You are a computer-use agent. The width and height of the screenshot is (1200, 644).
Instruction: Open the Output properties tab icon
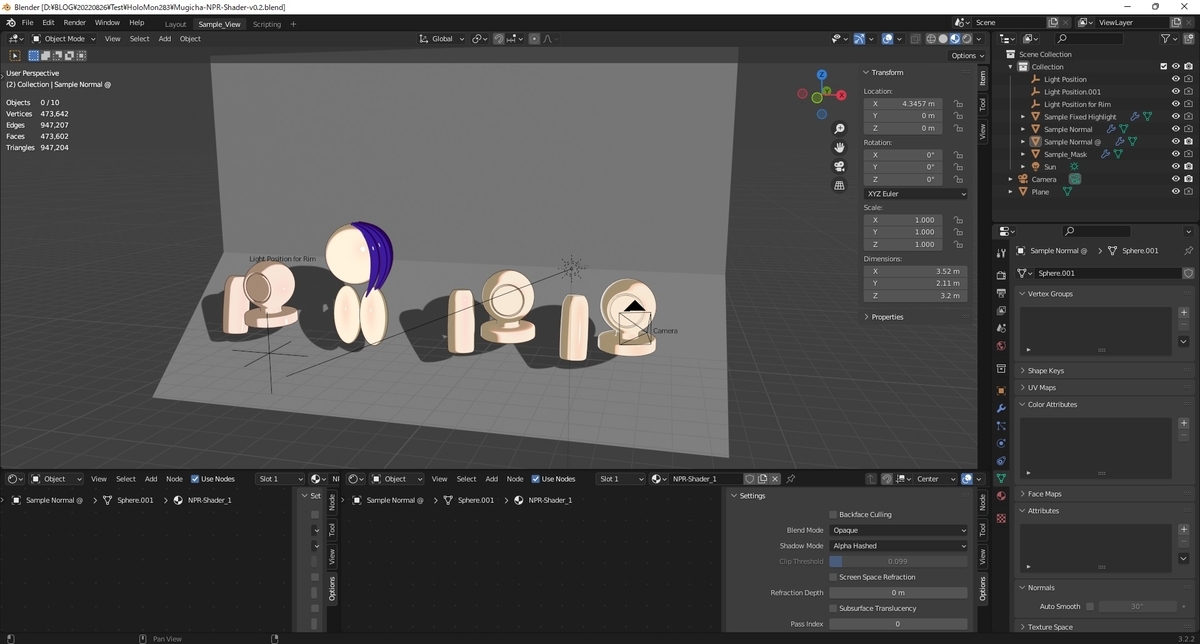point(1001,293)
